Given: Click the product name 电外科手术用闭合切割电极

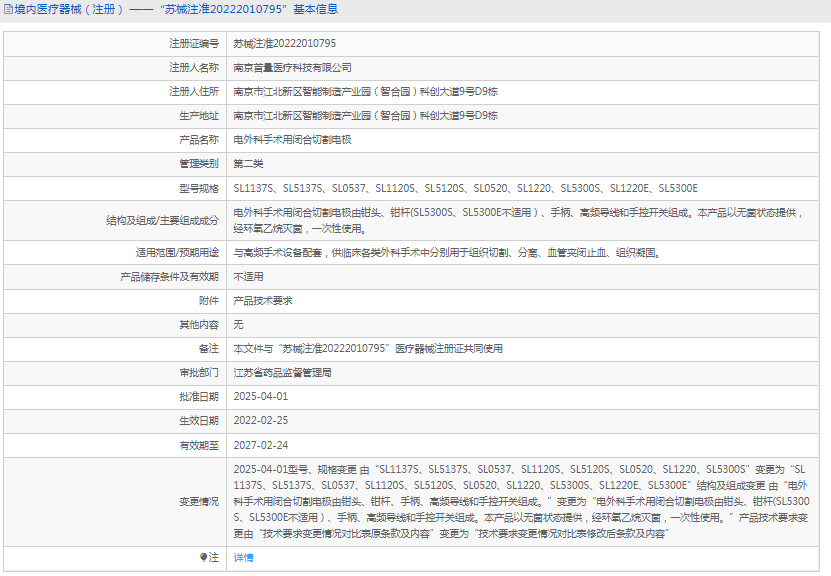Looking at the screenshot, I should [x=293, y=140].
